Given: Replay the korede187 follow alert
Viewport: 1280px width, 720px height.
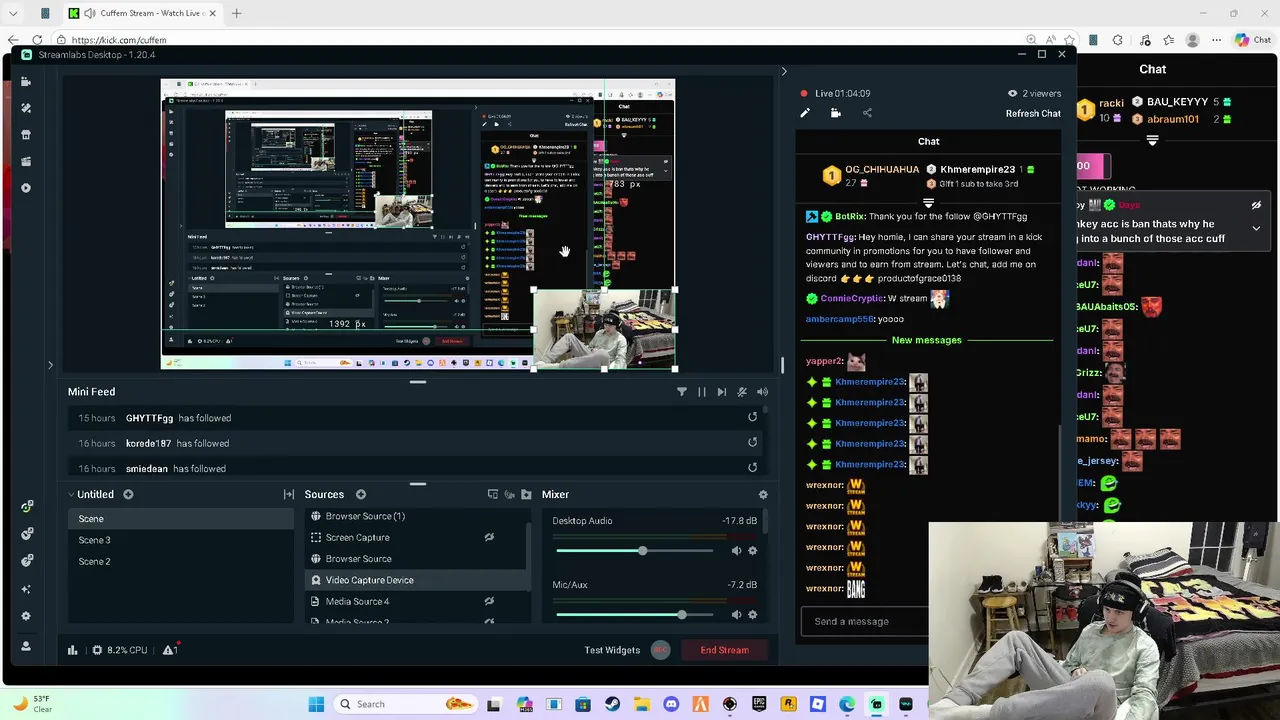Looking at the screenshot, I should tap(753, 442).
